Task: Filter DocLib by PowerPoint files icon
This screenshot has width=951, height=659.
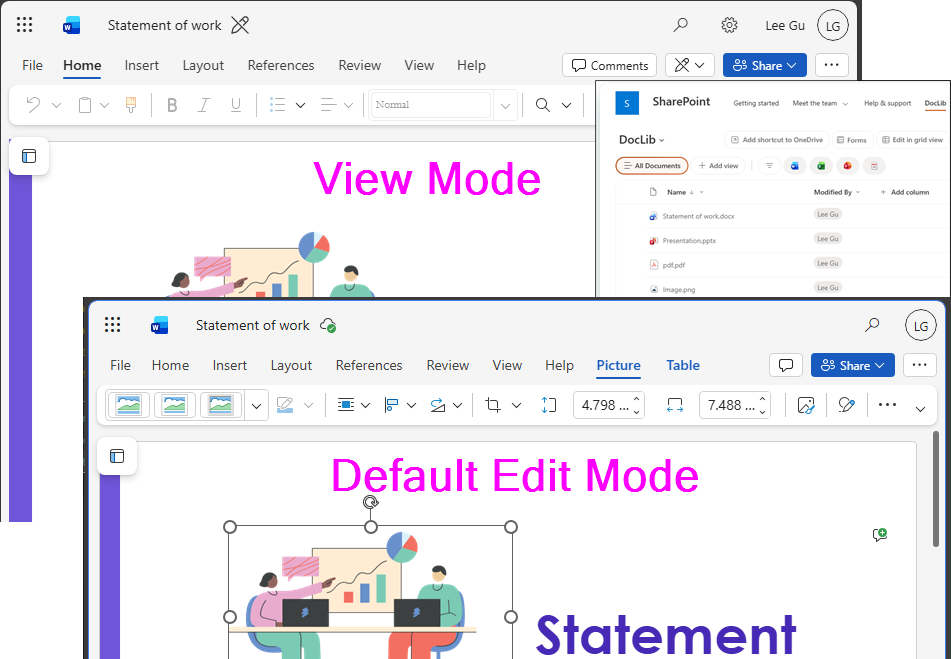Action: 847,166
